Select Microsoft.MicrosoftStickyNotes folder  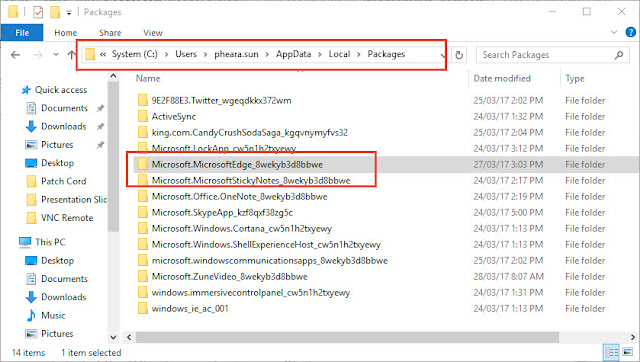point(251,180)
